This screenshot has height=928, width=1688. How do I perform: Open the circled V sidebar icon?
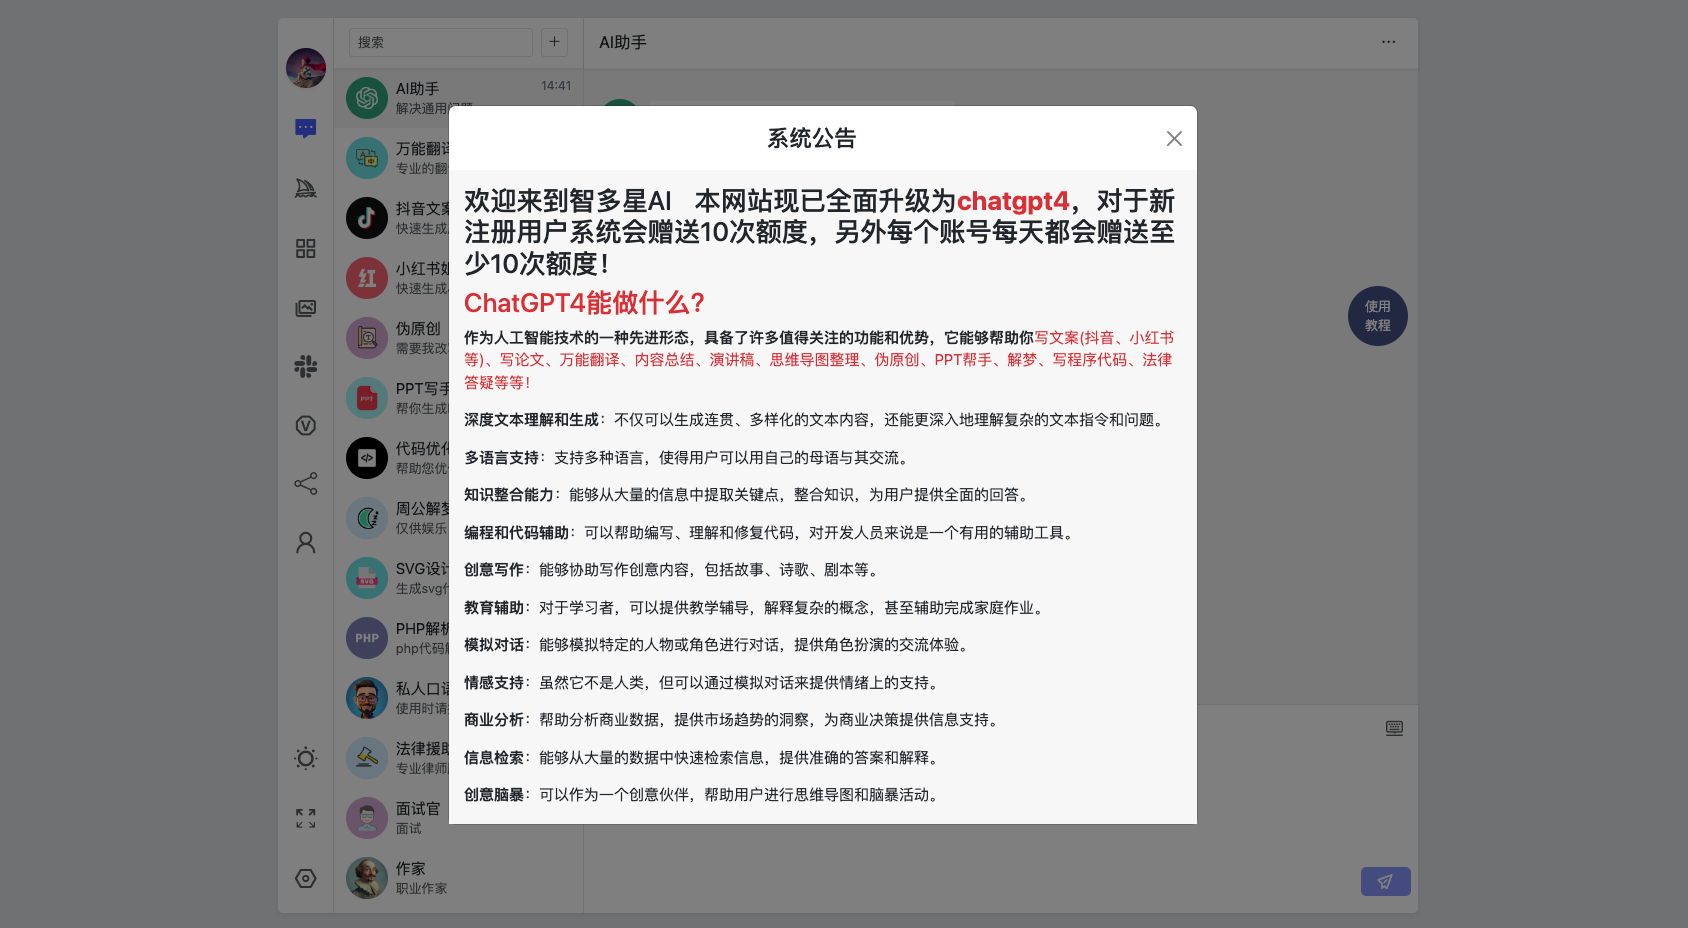point(306,425)
